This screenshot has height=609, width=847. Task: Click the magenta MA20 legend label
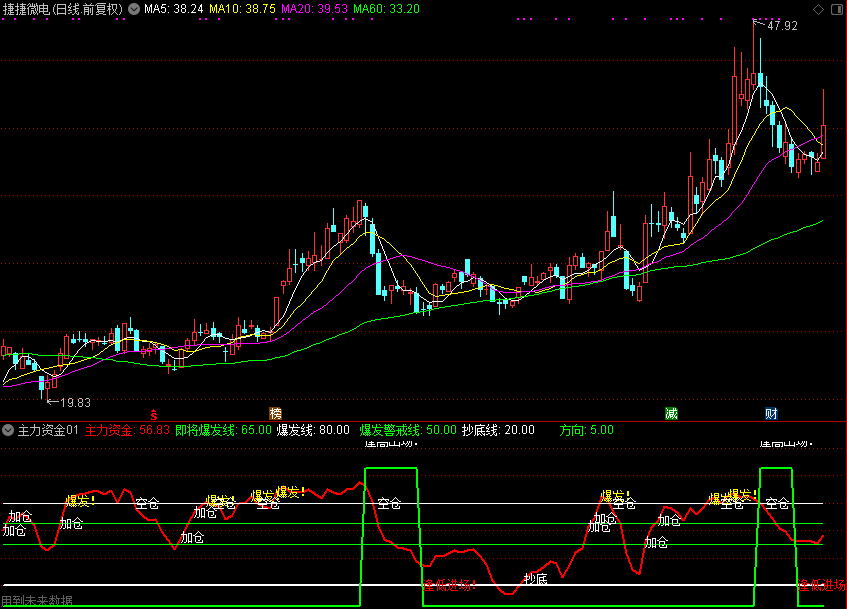(315, 9)
